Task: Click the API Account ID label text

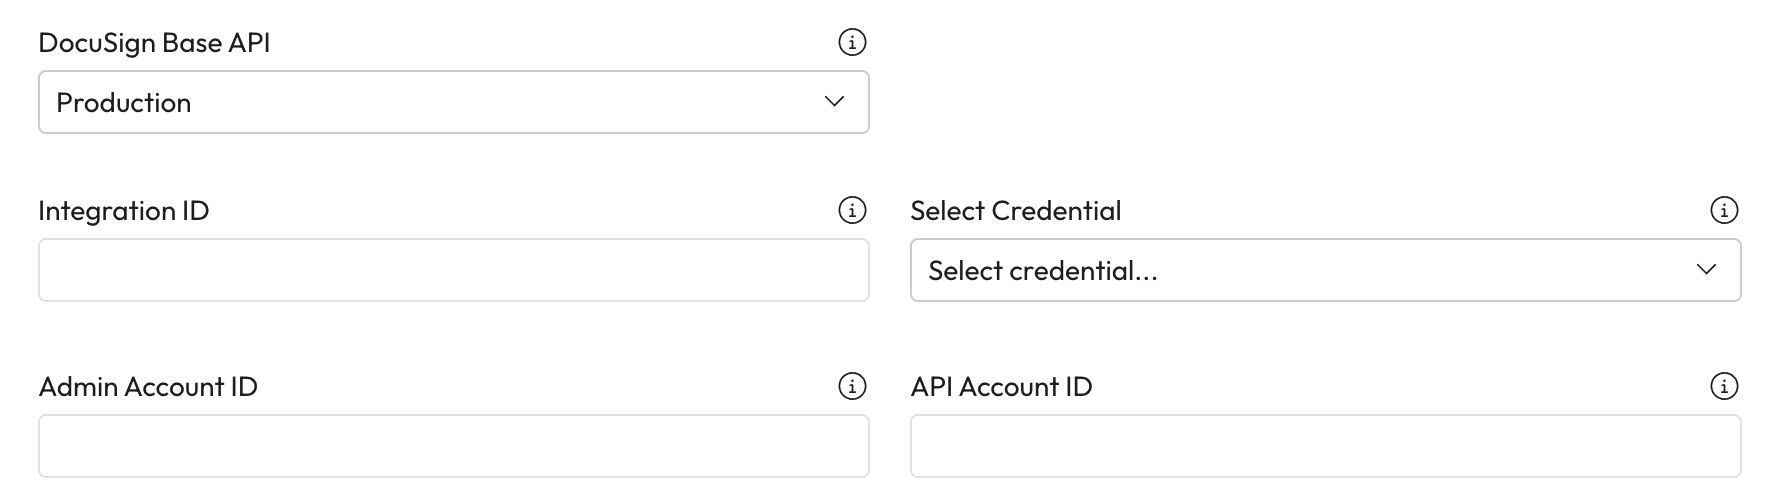Action: click(x=1001, y=387)
